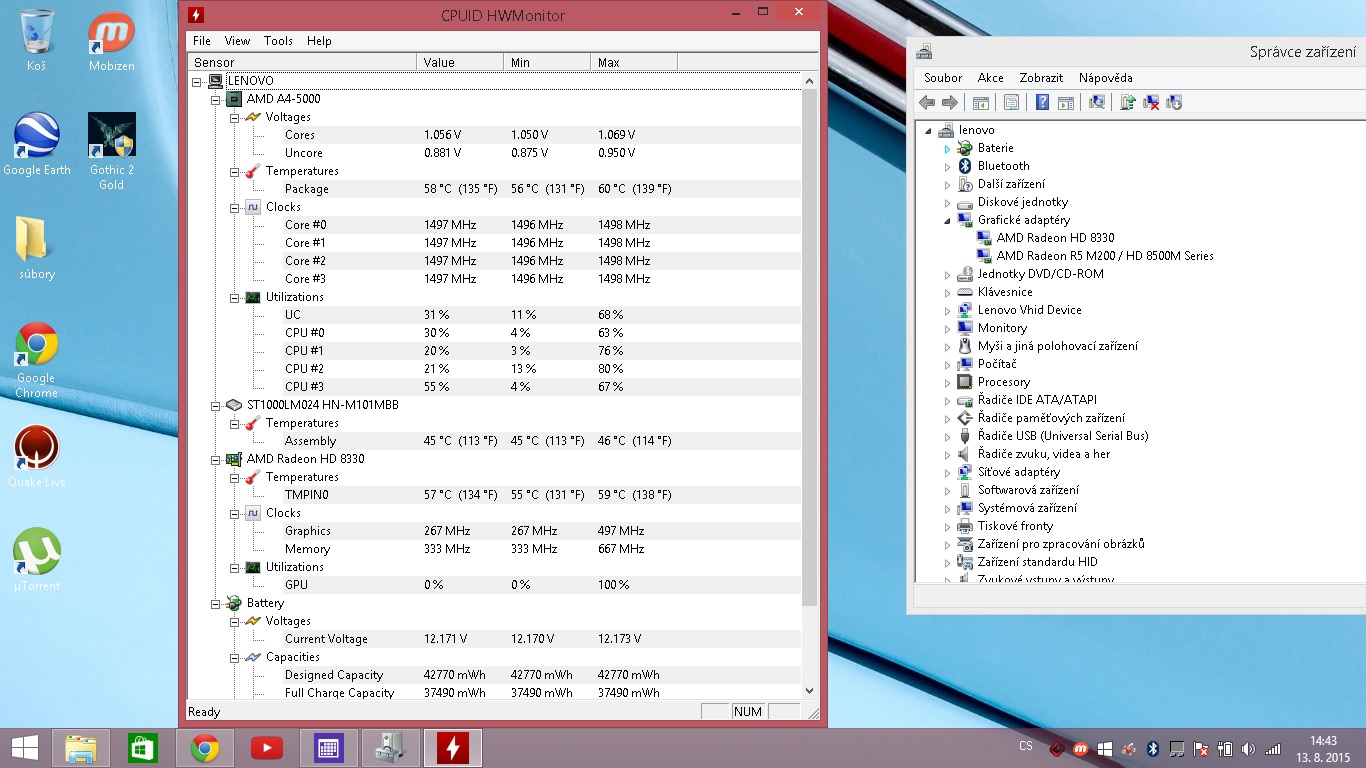Click HWMonitor vertical scrollbar down arrow
1366x768 pixels.
coord(809,690)
